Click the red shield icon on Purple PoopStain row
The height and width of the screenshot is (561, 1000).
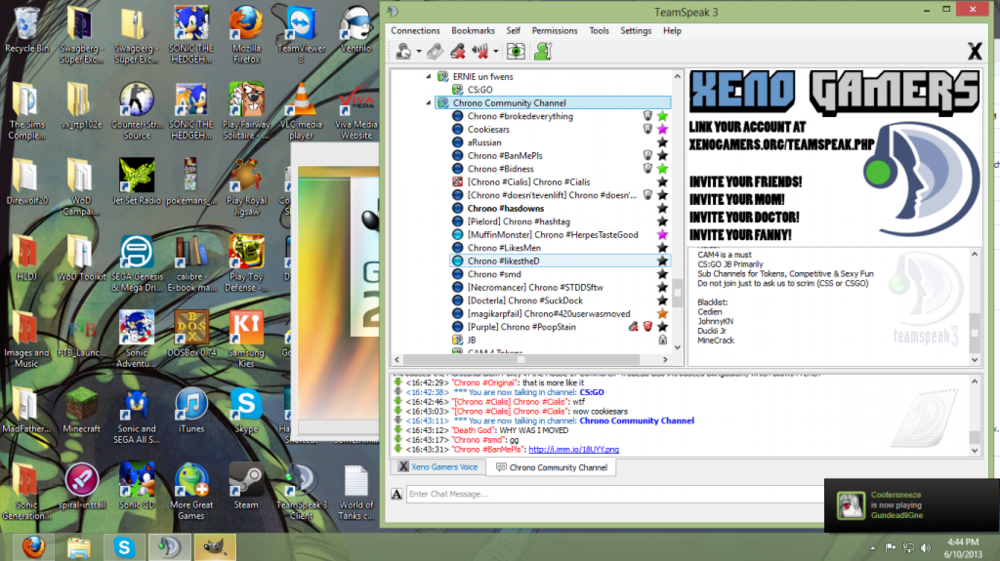(x=648, y=326)
